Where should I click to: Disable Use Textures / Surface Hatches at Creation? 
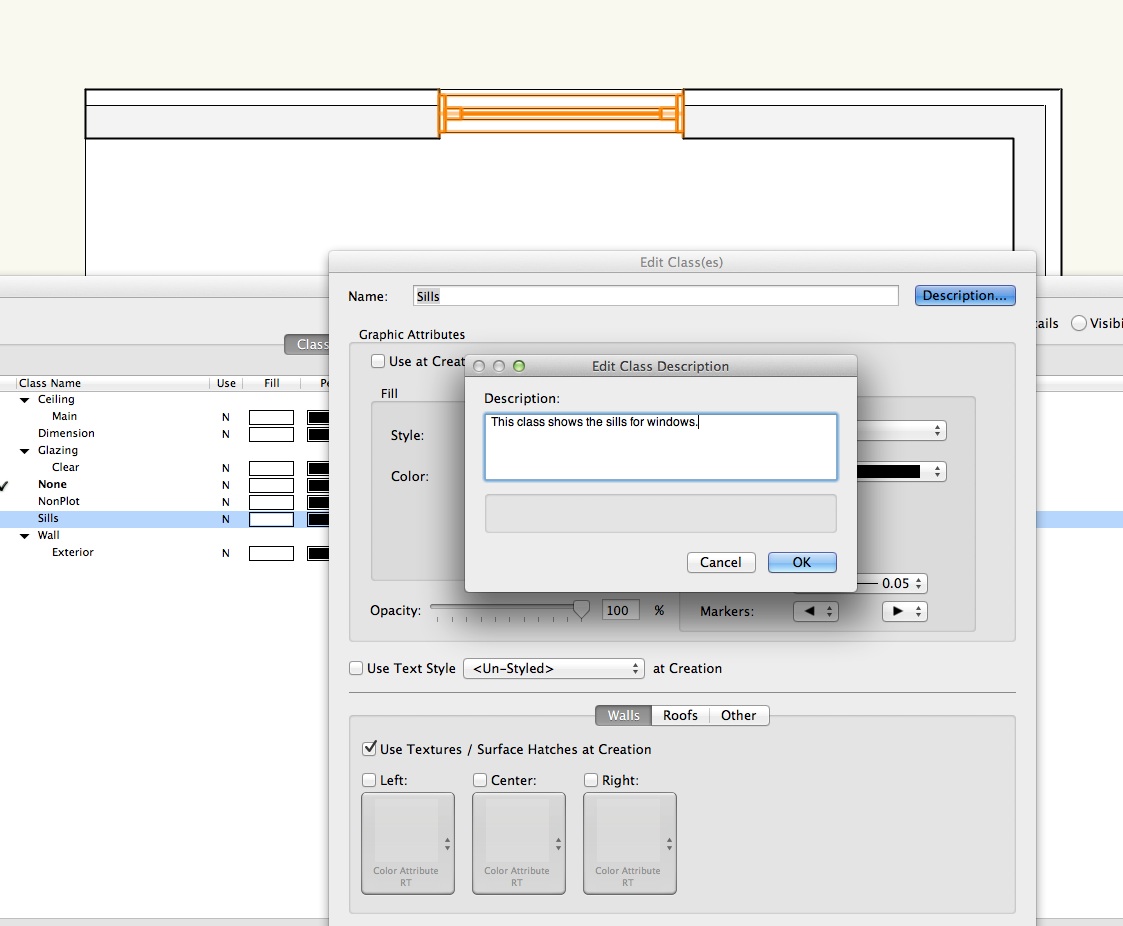pyautogui.click(x=369, y=749)
